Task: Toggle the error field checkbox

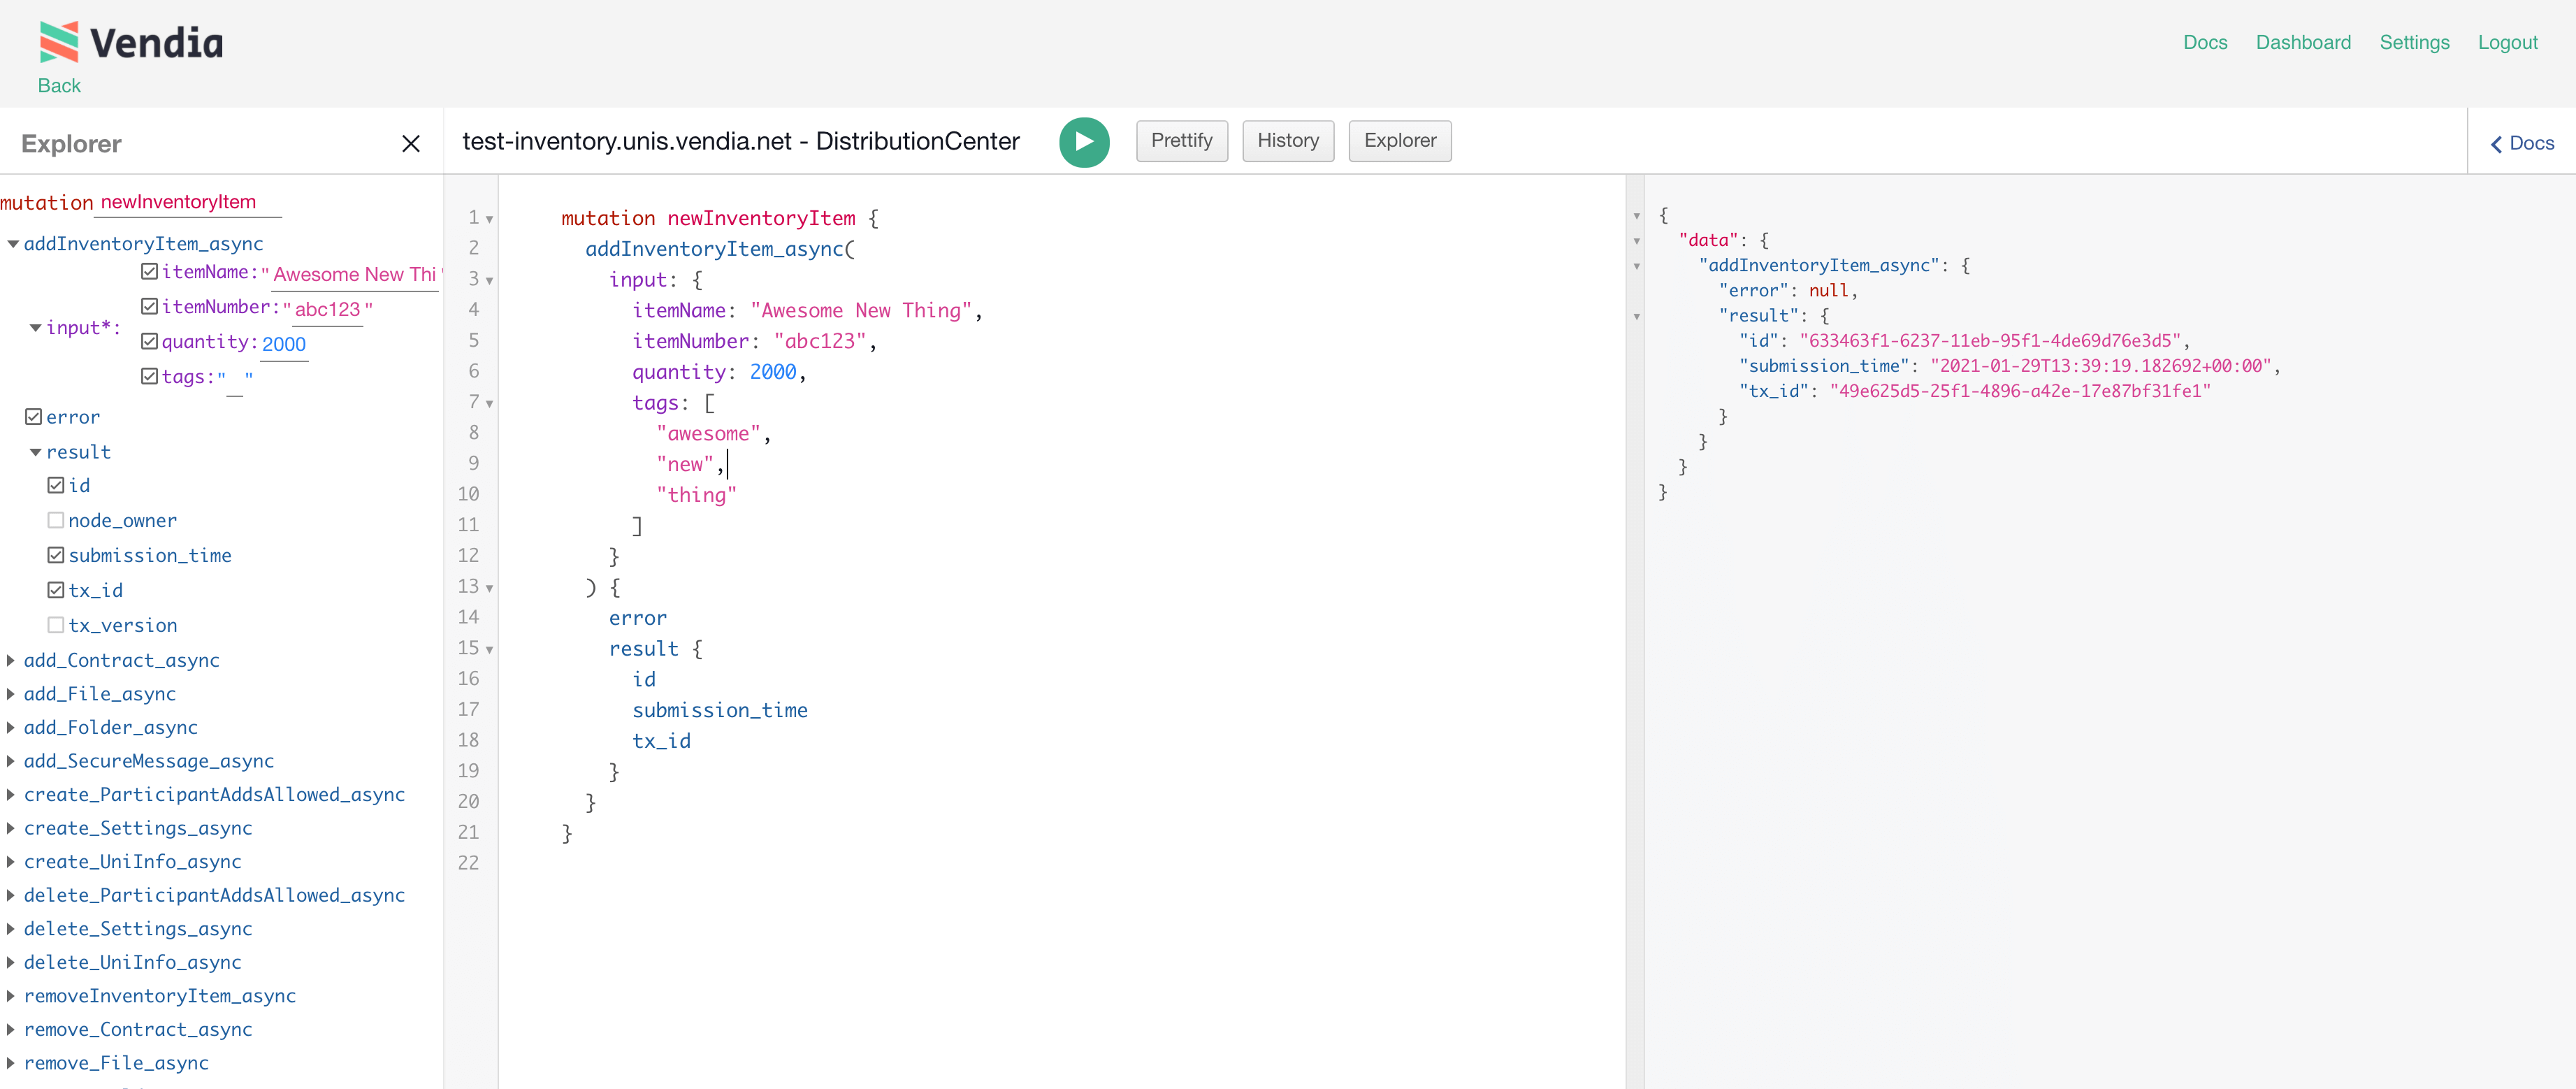Action: (x=34, y=416)
